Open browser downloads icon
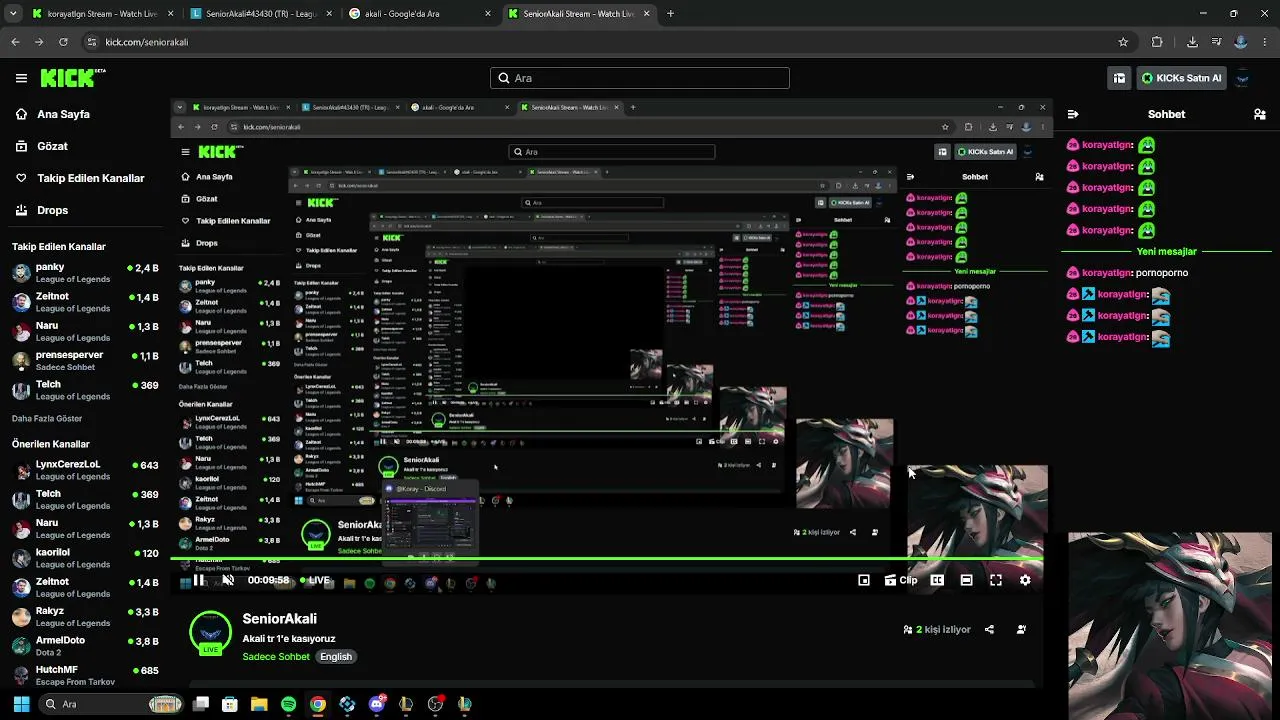The height and width of the screenshot is (720, 1280). [x=1192, y=42]
